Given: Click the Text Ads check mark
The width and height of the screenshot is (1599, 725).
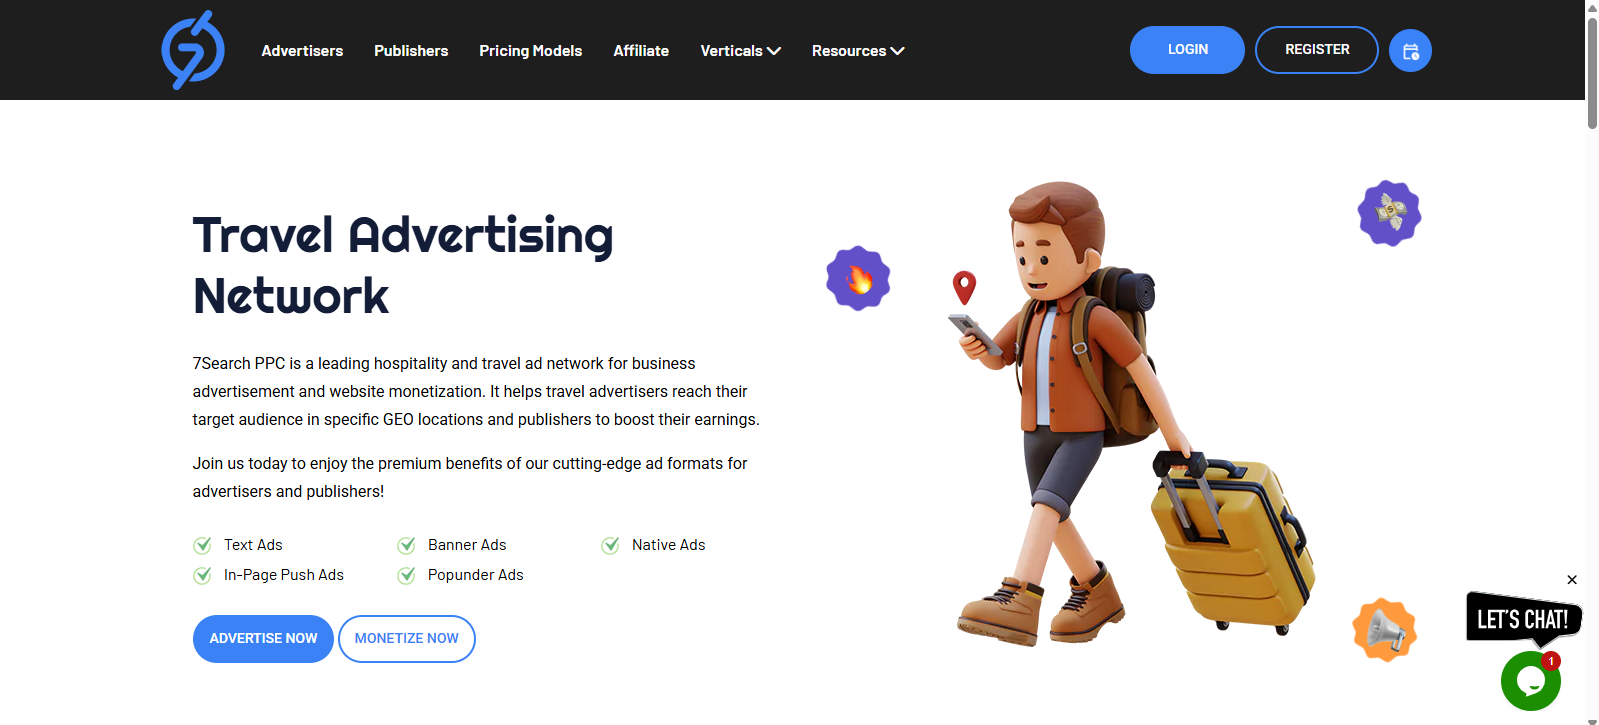Looking at the screenshot, I should pos(202,545).
